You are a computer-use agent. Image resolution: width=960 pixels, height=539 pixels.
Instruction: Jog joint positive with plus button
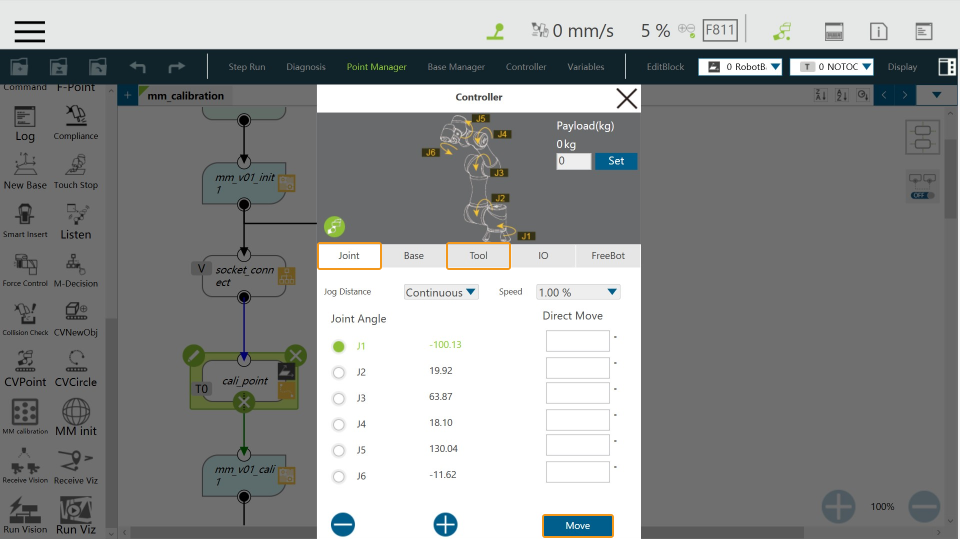(445, 524)
